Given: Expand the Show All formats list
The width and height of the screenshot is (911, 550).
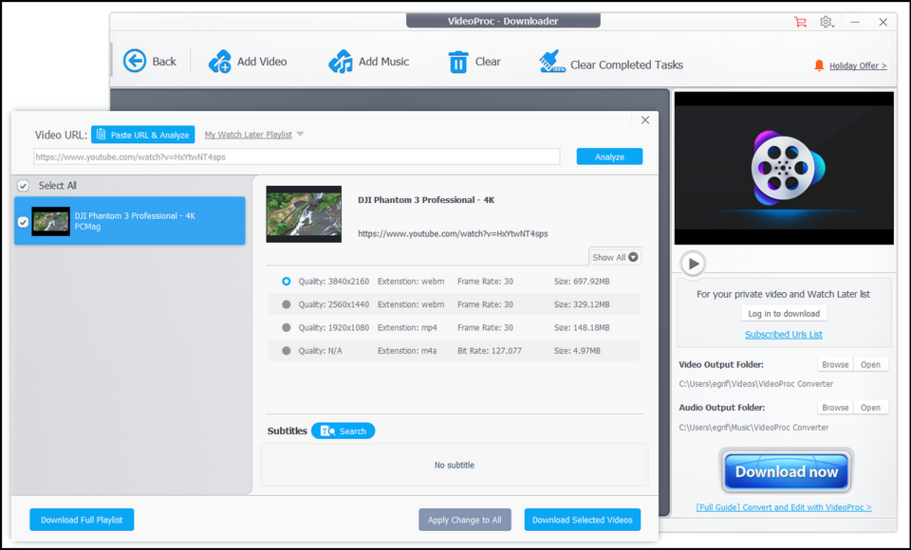Looking at the screenshot, I should [614, 257].
